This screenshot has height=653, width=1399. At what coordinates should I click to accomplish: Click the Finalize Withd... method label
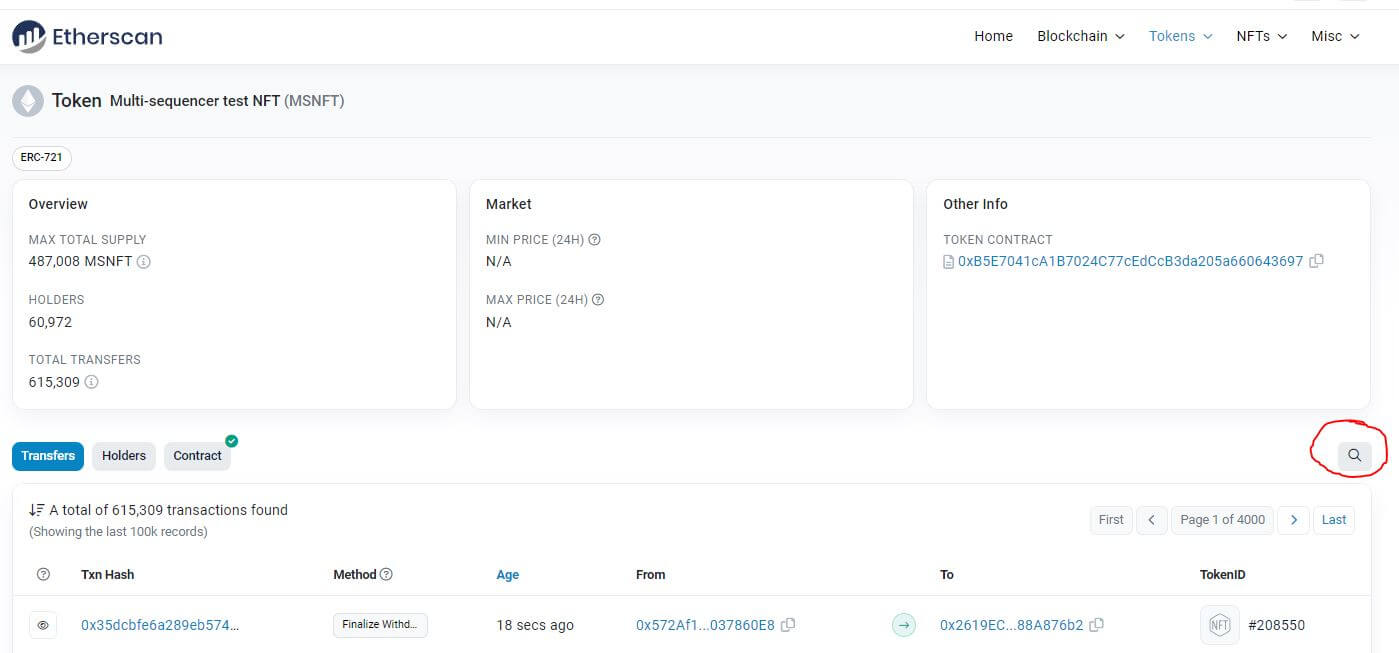point(380,625)
